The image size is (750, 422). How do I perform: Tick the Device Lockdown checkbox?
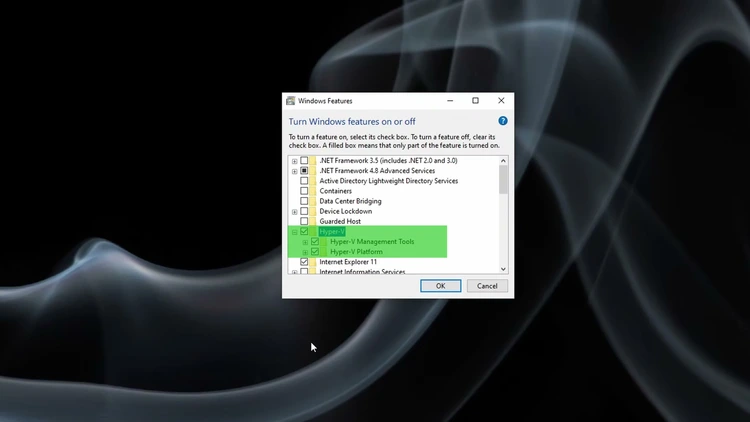(304, 211)
